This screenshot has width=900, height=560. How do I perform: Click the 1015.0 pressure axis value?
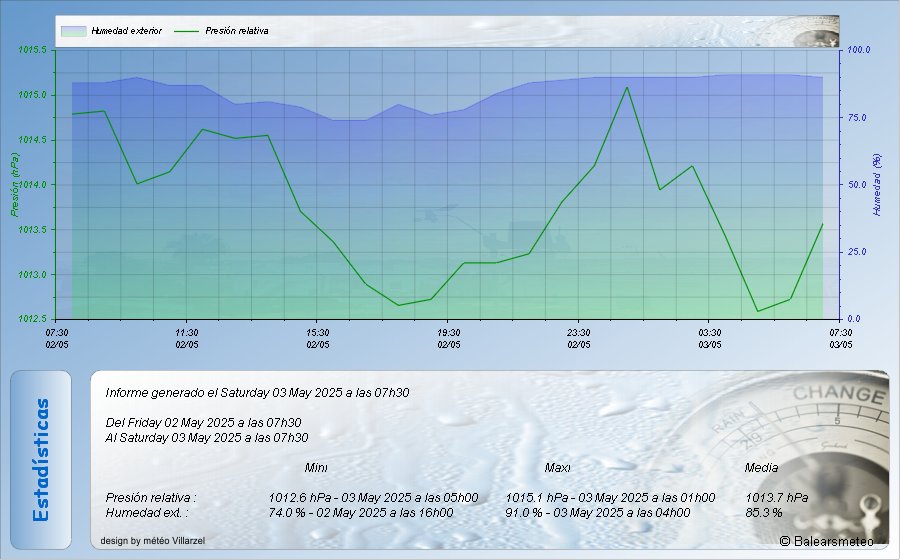(x=32, y=95)
